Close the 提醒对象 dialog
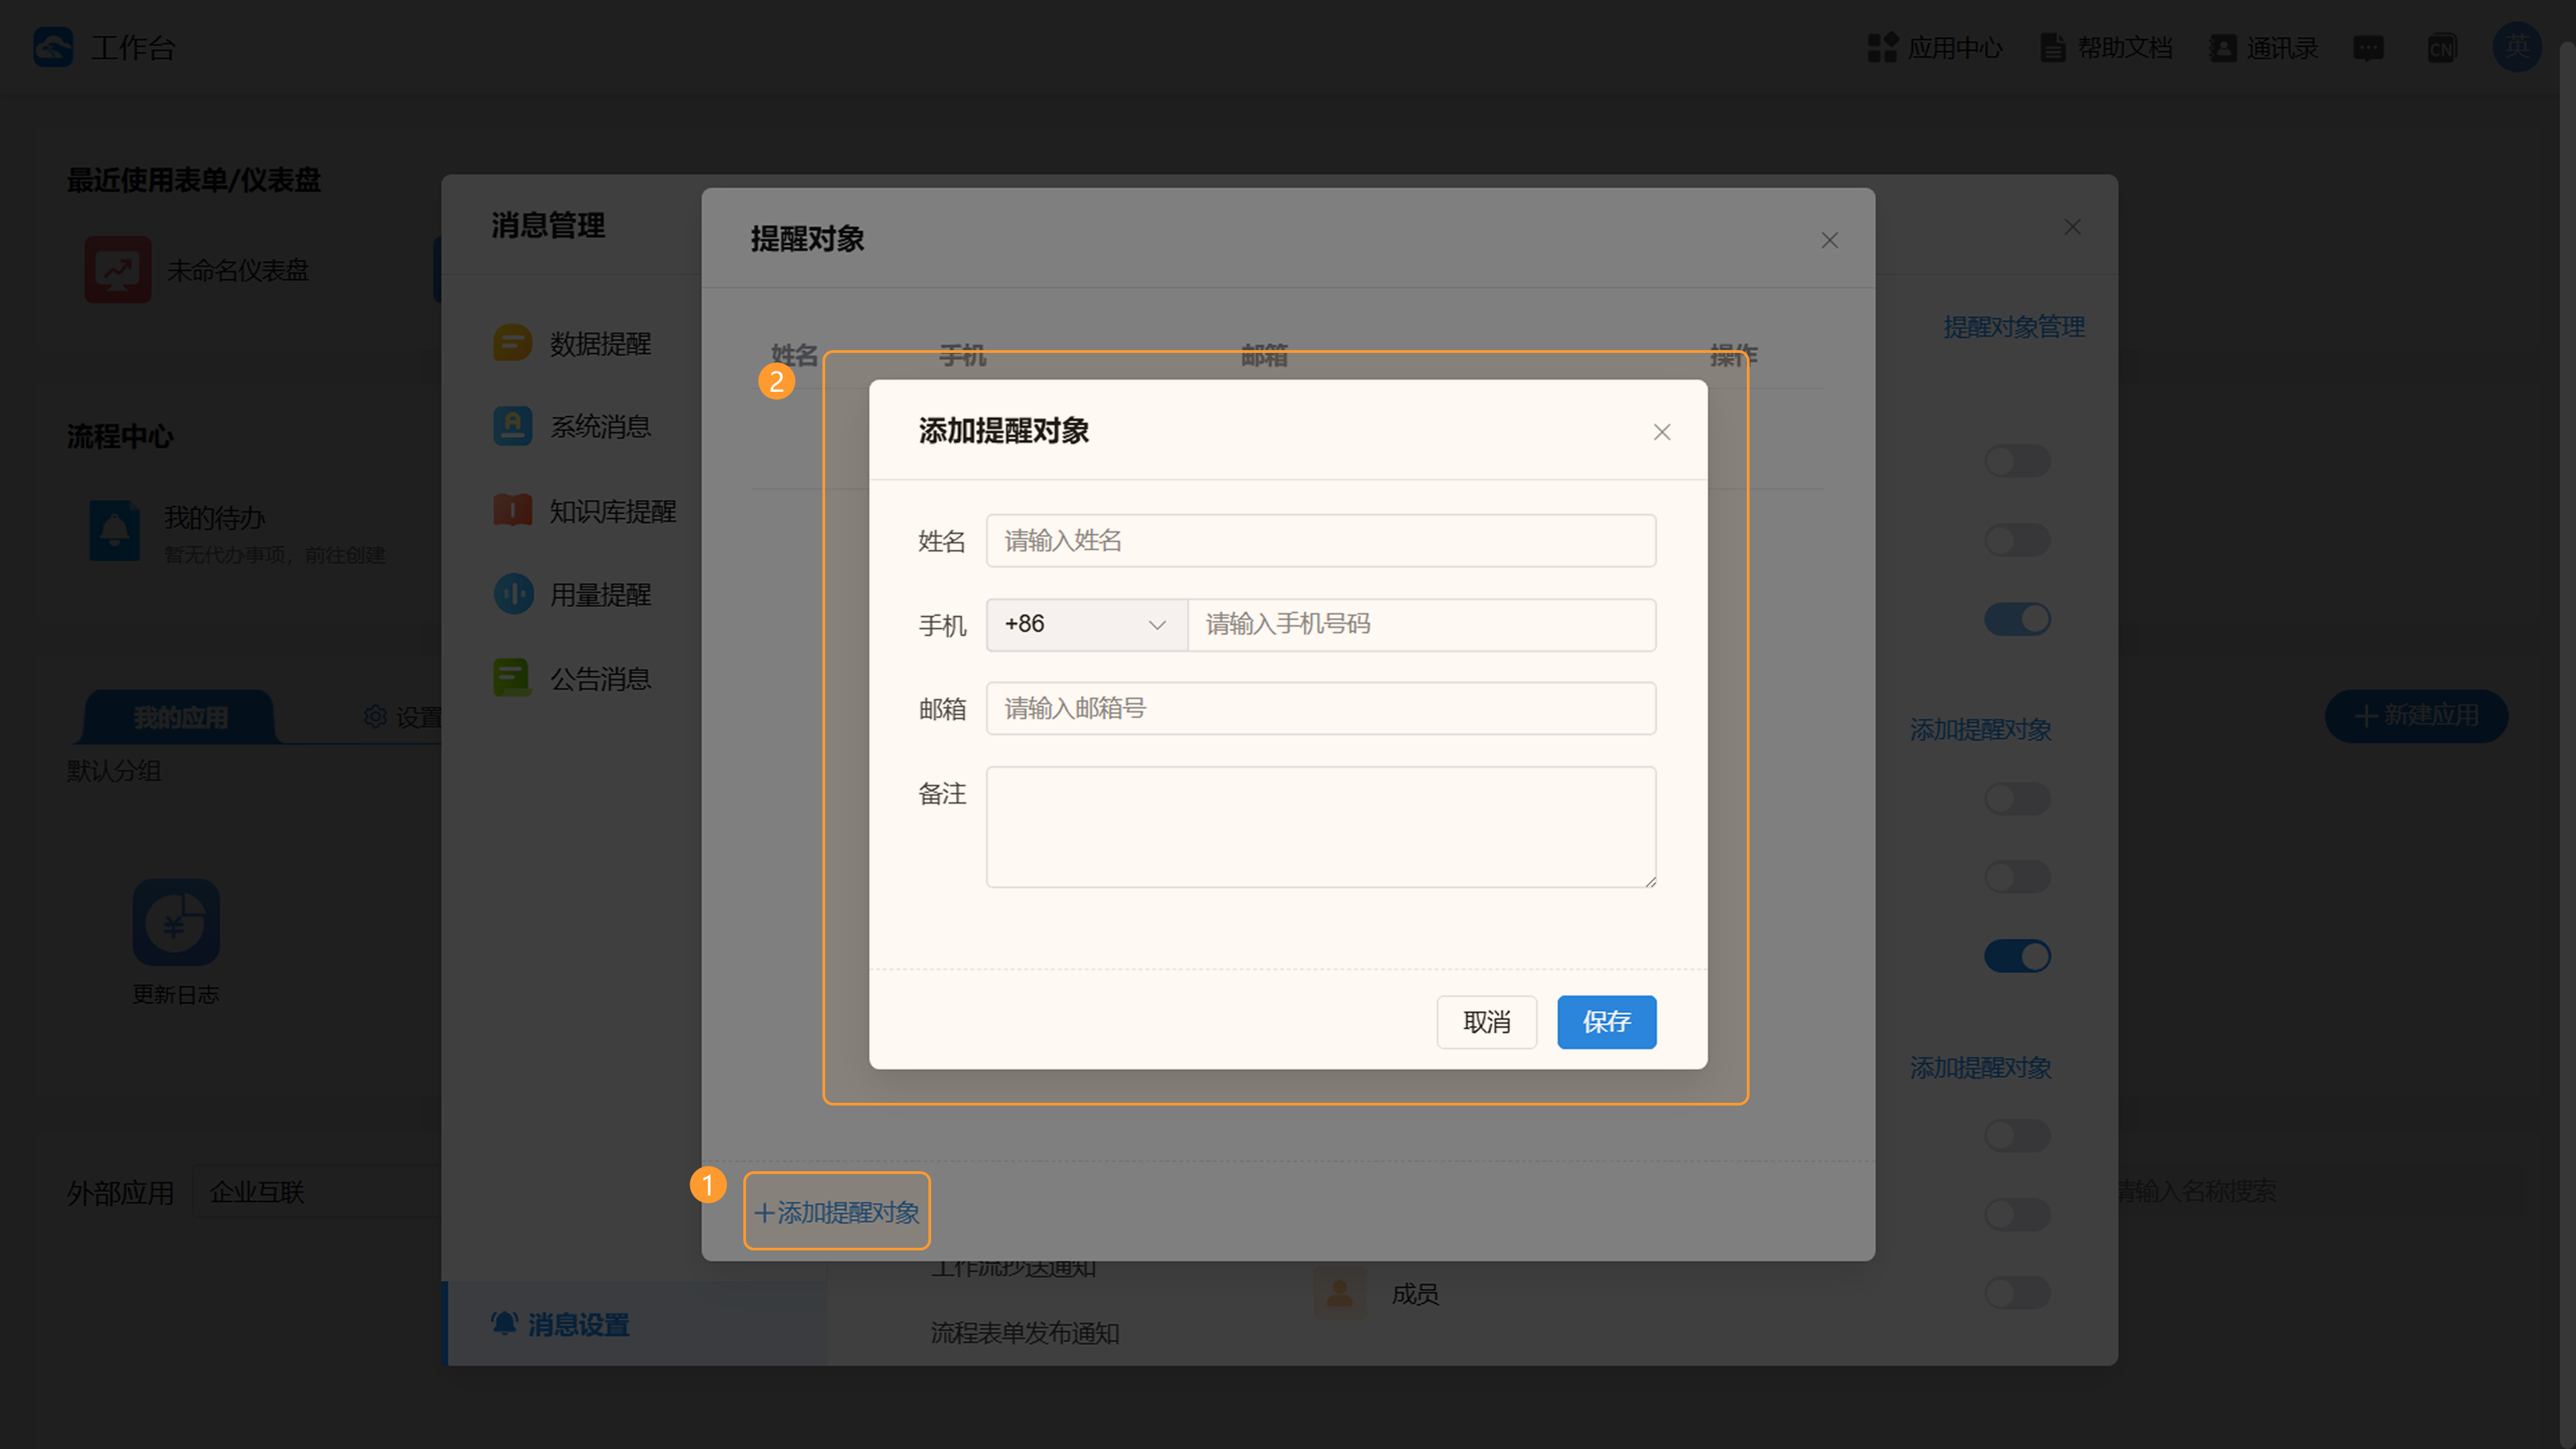Screen dimensions: 2576x1449 point(1830,240)
